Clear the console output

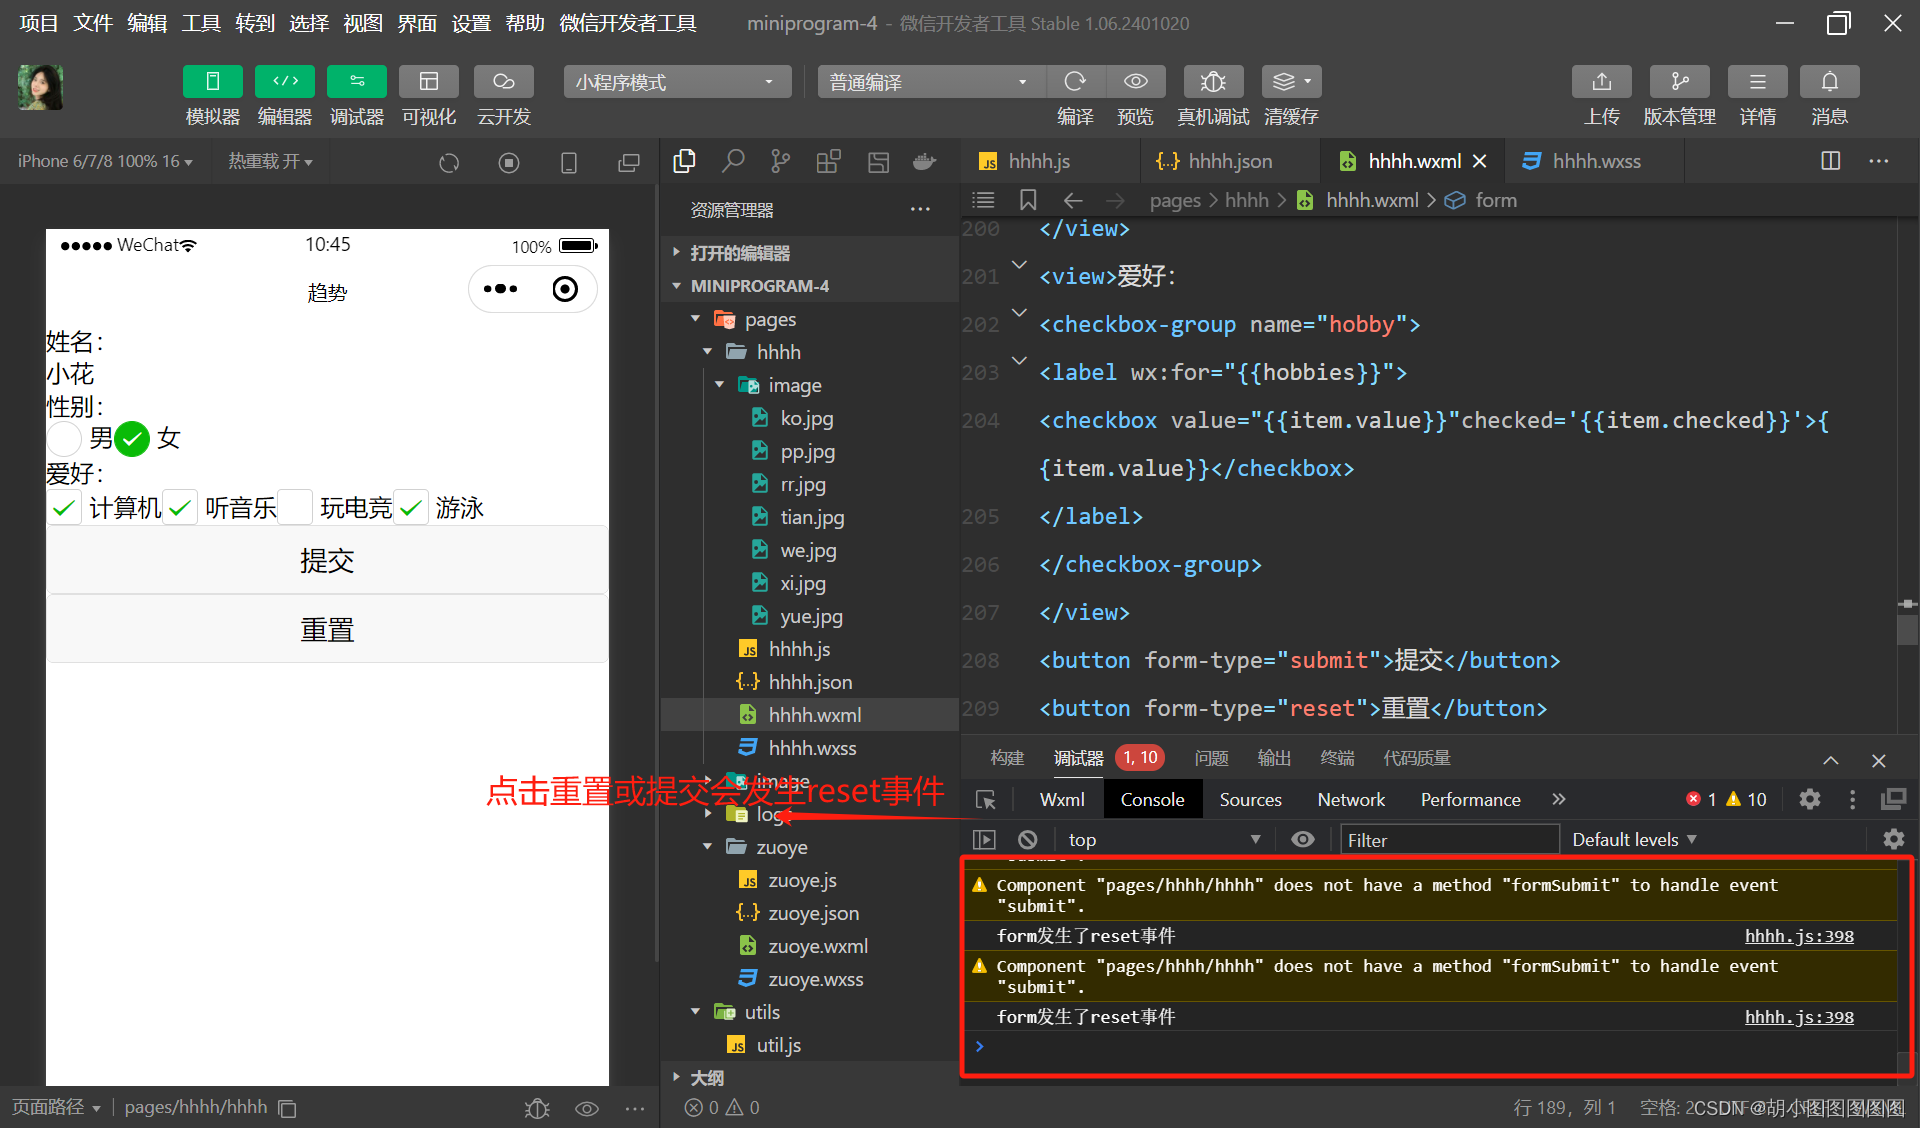(x=1027, y=840)
